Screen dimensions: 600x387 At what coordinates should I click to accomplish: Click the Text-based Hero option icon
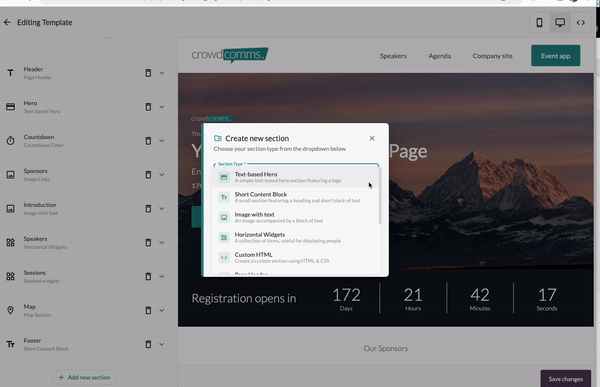click(224, 177)
